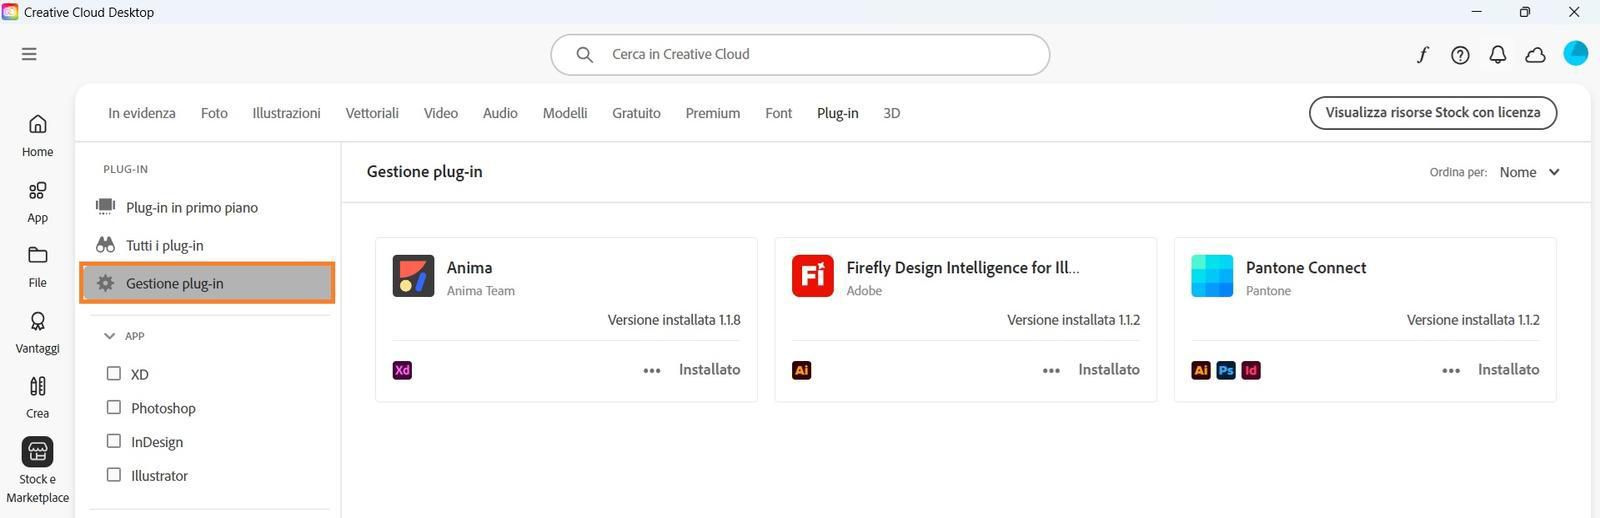This screenshot has width=1600, height=518.
Task: Open the Crea section in sidebar
Action: [x=37, y=398]
